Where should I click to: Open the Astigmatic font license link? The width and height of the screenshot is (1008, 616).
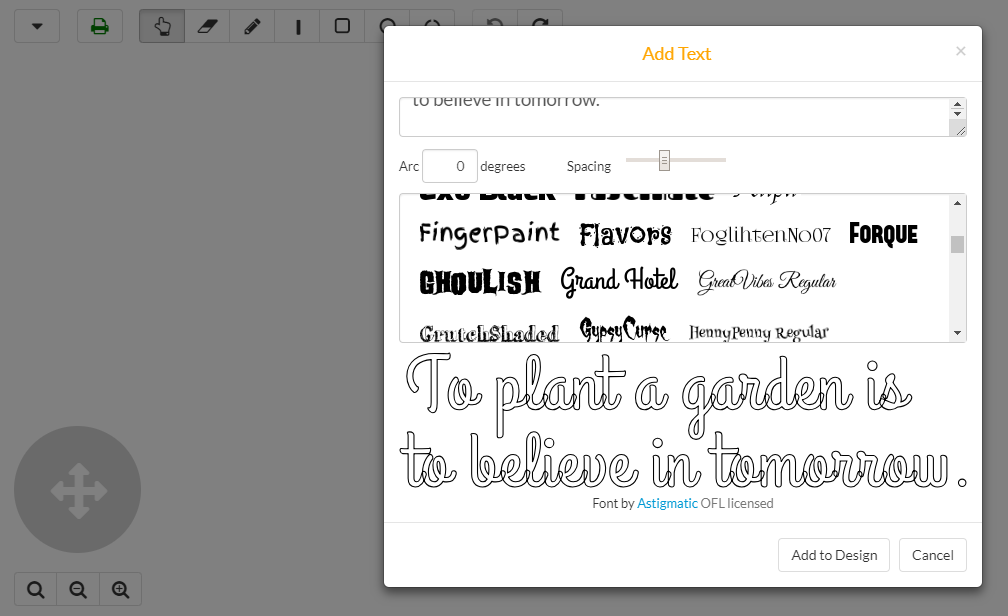coord(668,503)
